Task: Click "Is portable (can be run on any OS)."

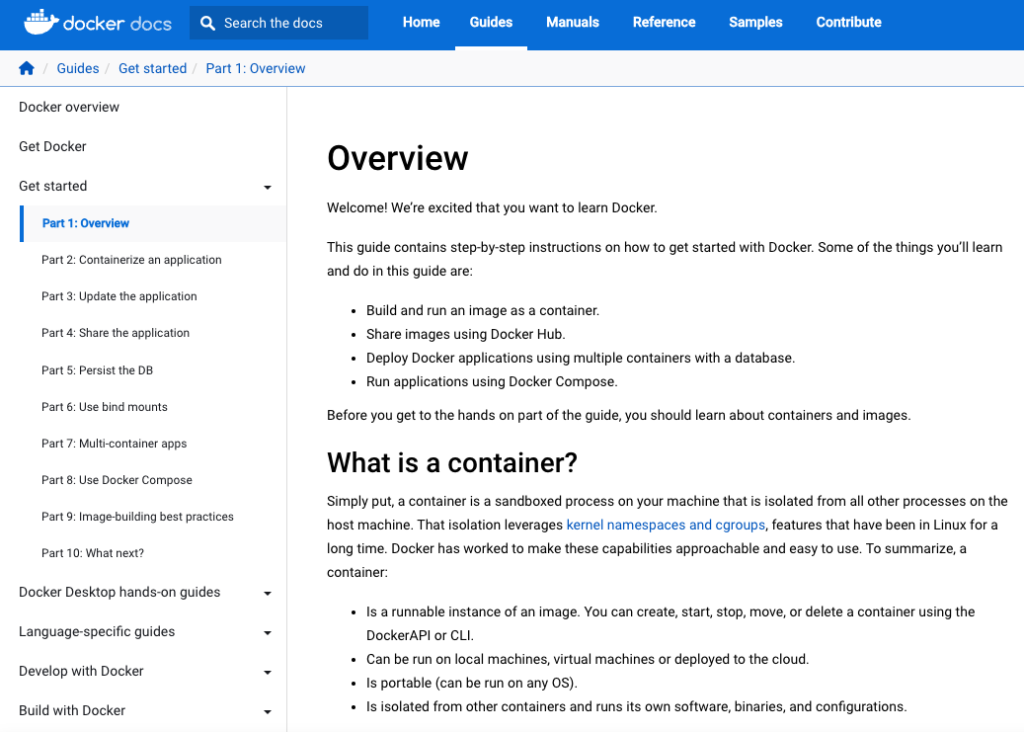Action: pos(472,683)
